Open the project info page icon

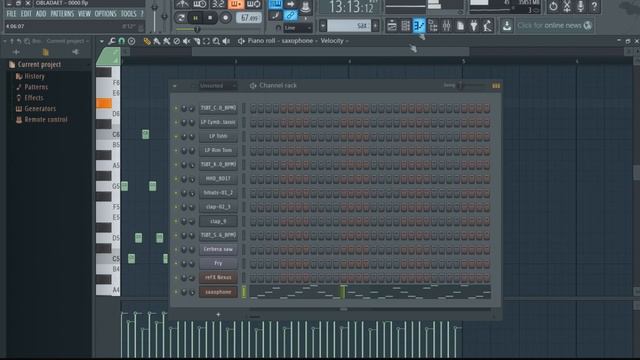point(460,26)
